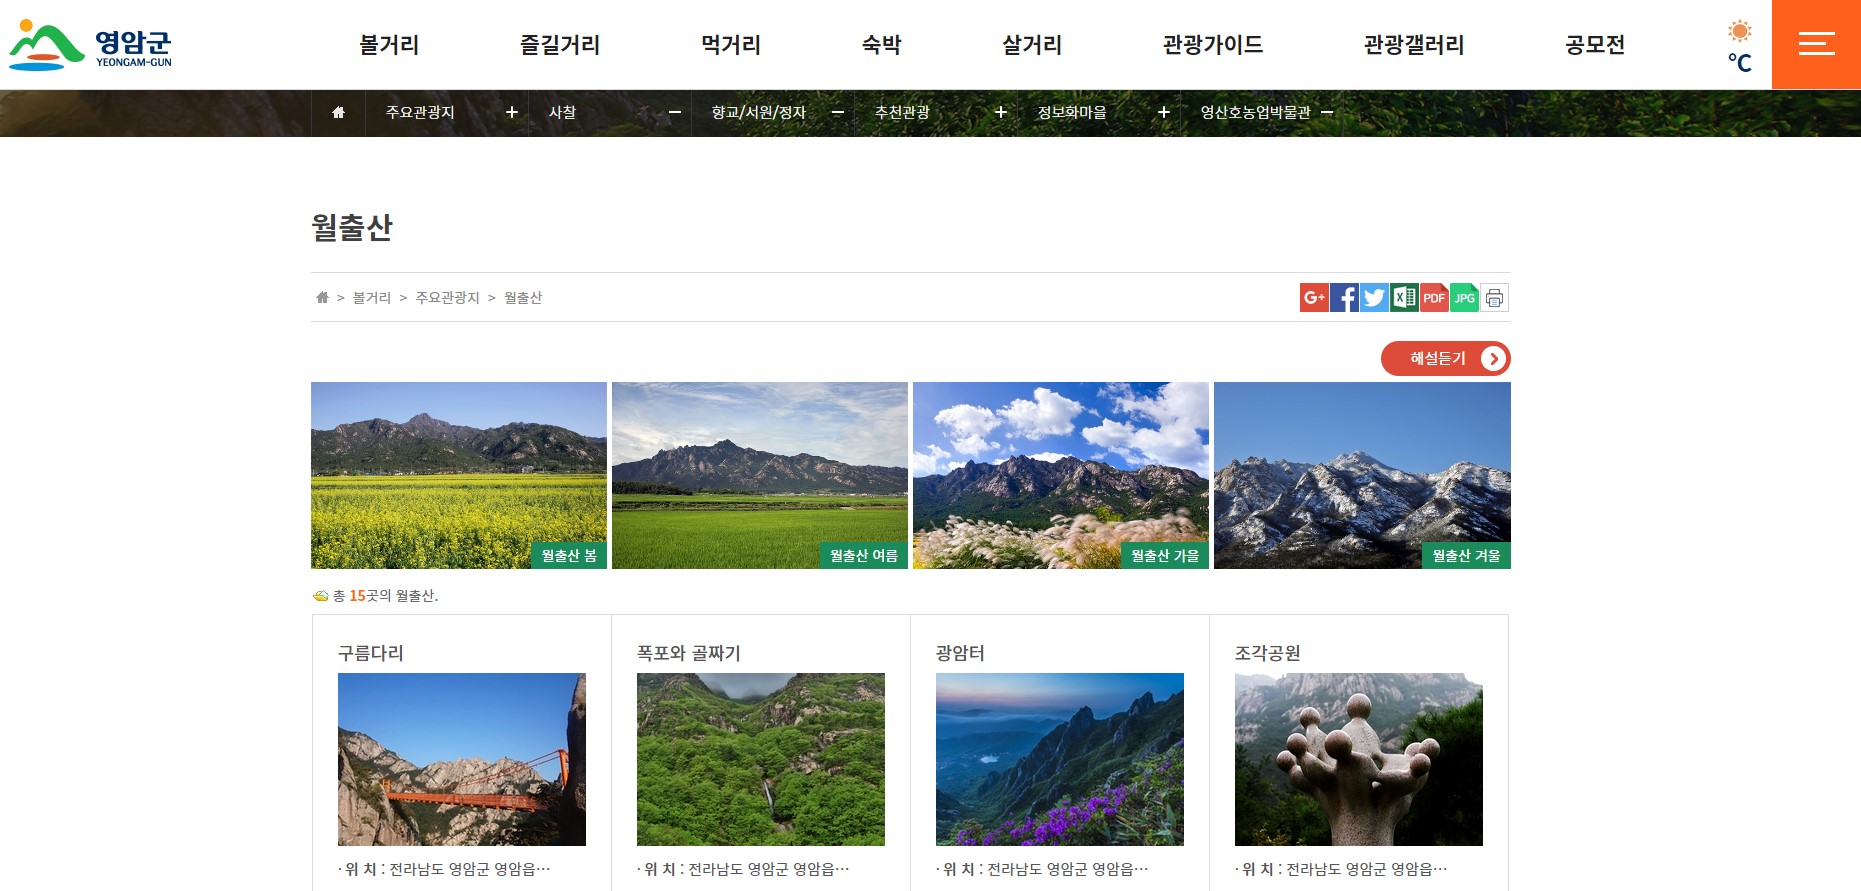The height and width of the screenshot is (891, 1861).
Task: Save page as JPG image
Action: pos(1464,298)
